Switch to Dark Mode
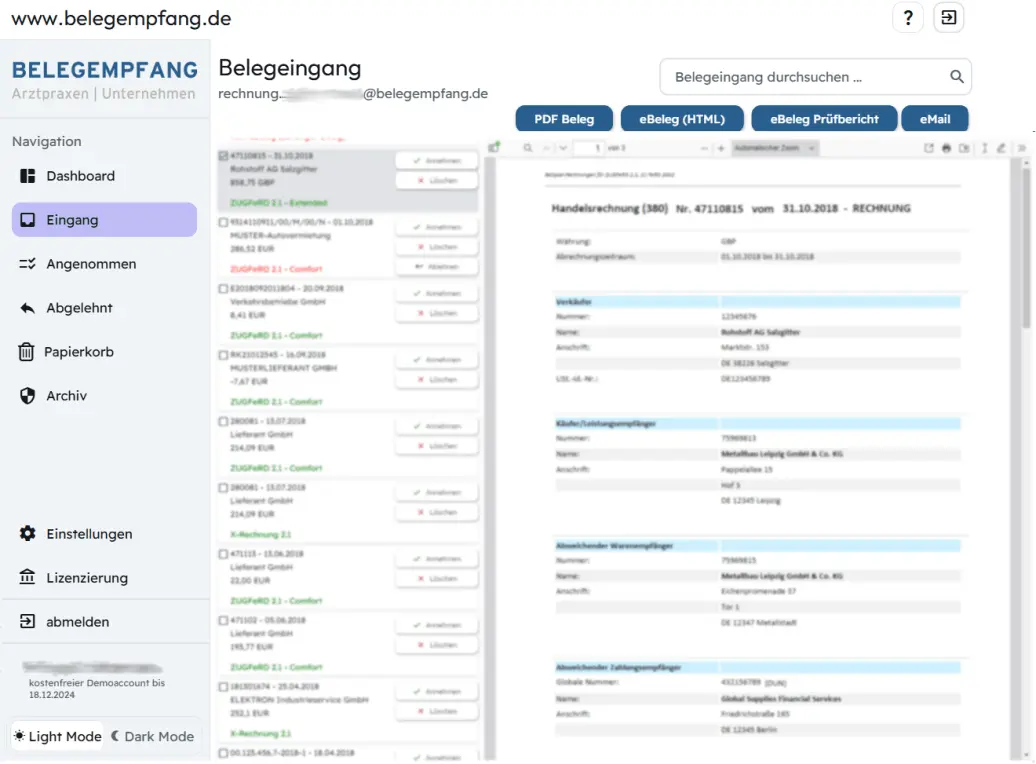 (x=153, y=736)
